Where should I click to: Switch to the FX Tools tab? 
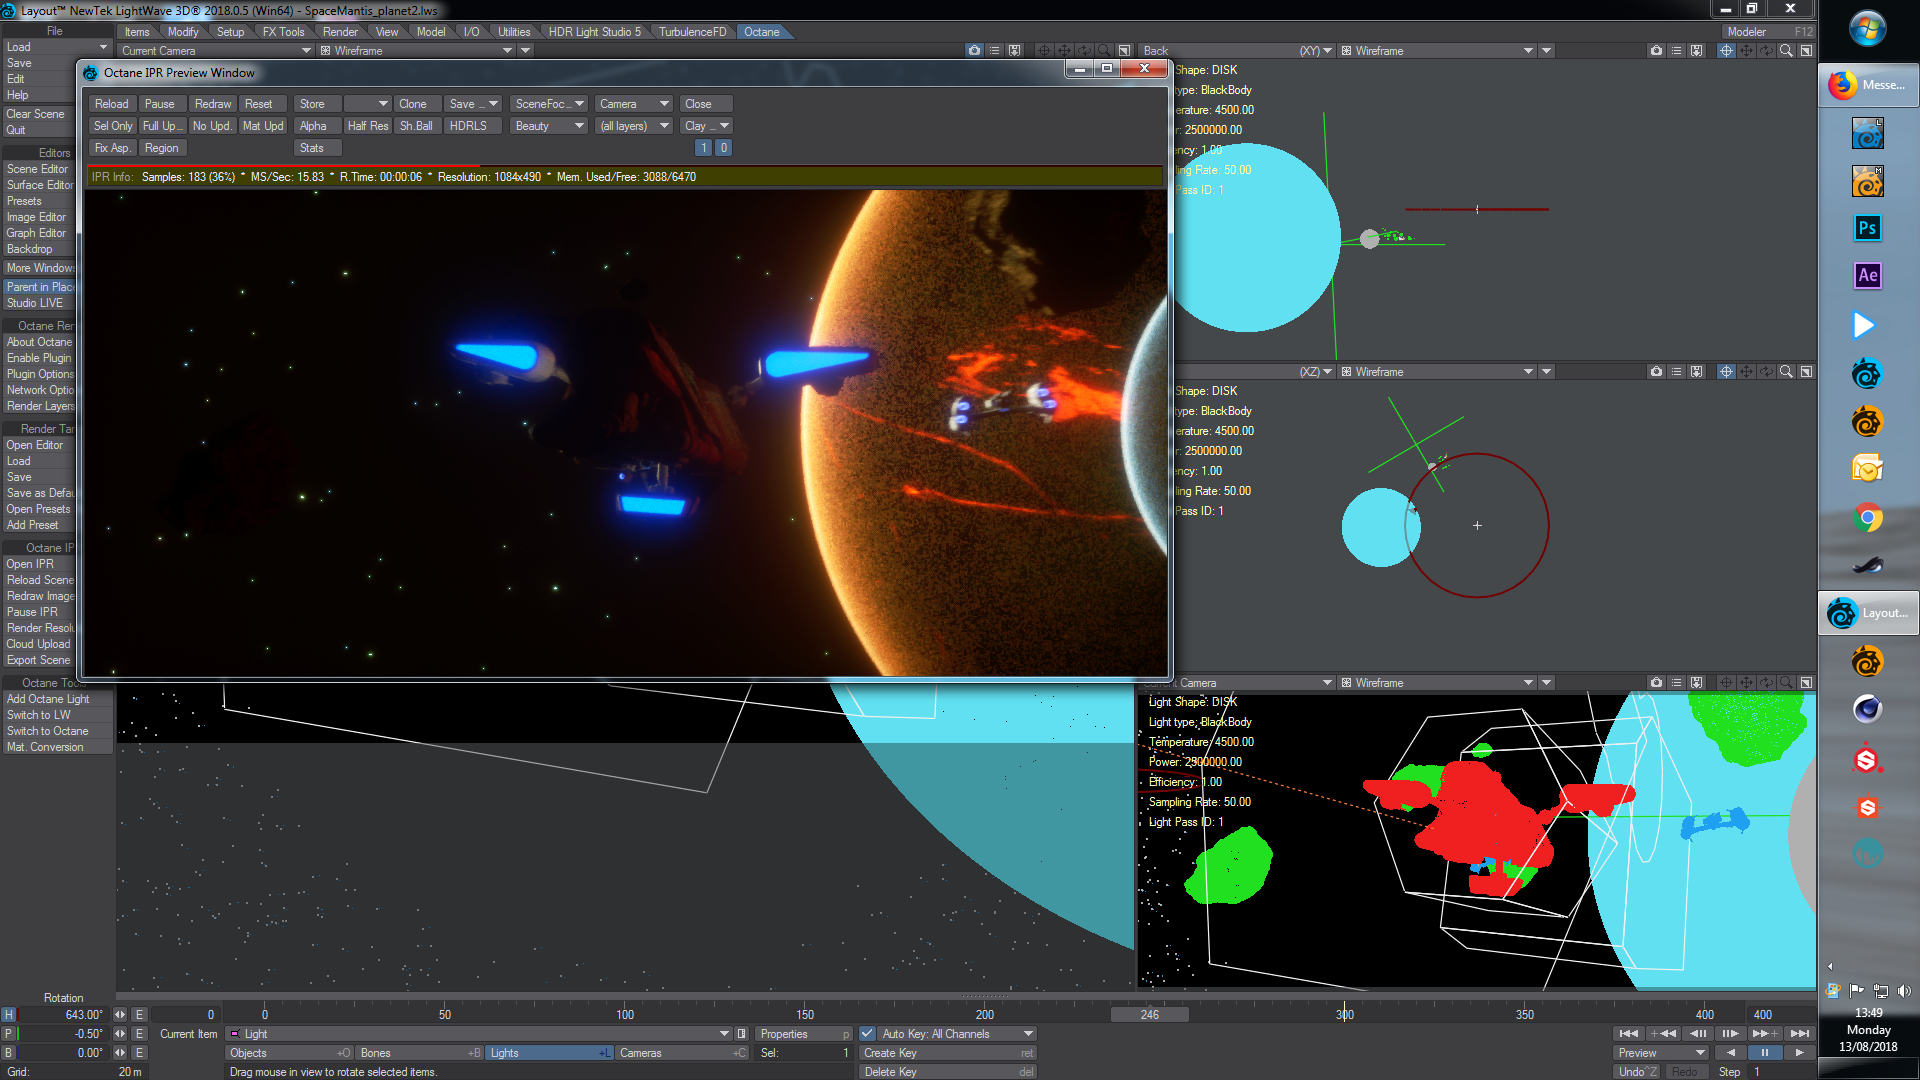[x=283, y=32]
